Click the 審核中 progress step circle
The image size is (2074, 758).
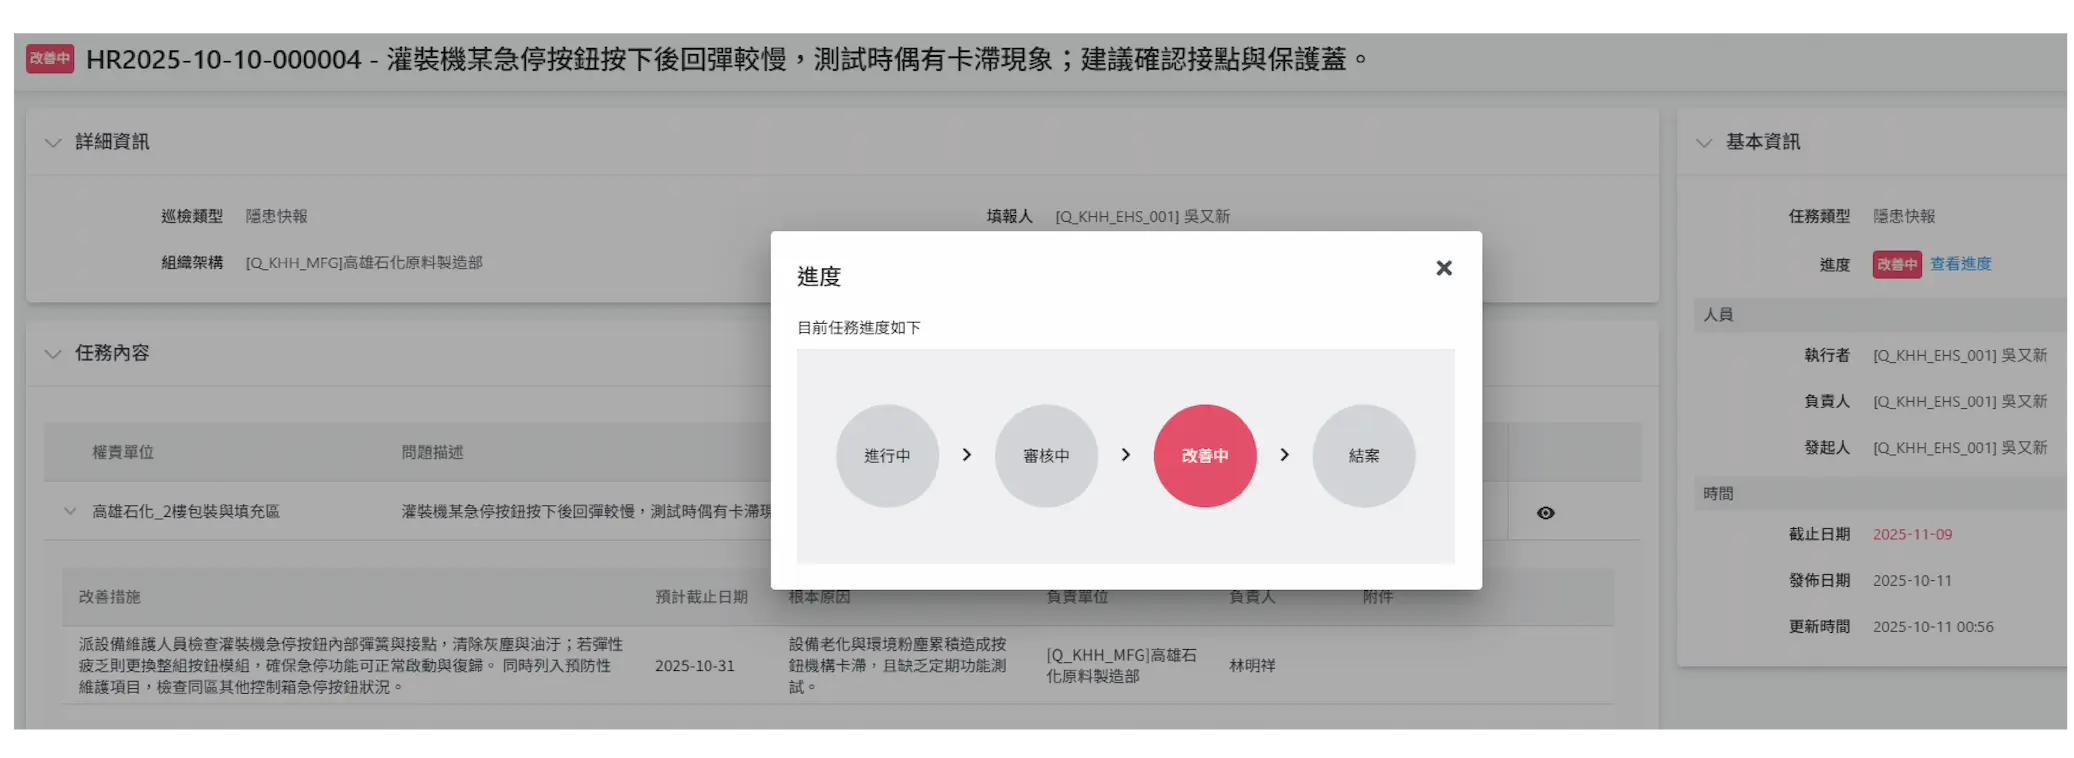pyautogui.click(x=1046, y=456)
